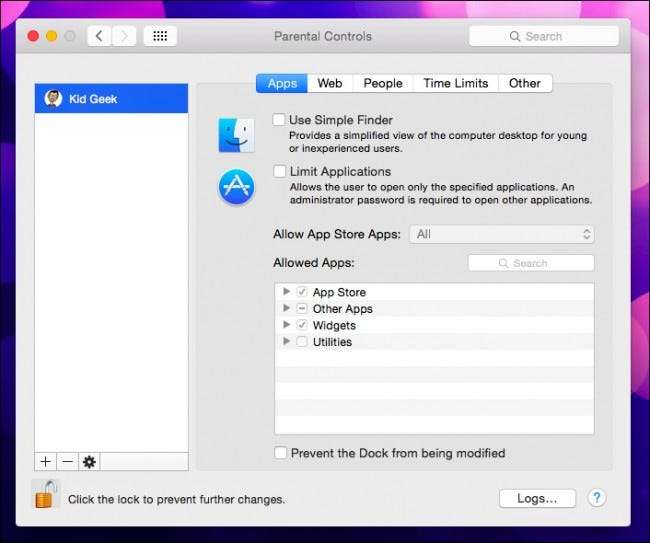
Task: Click the App Store icon beside Limit Applications
Action: pos(236,187)
